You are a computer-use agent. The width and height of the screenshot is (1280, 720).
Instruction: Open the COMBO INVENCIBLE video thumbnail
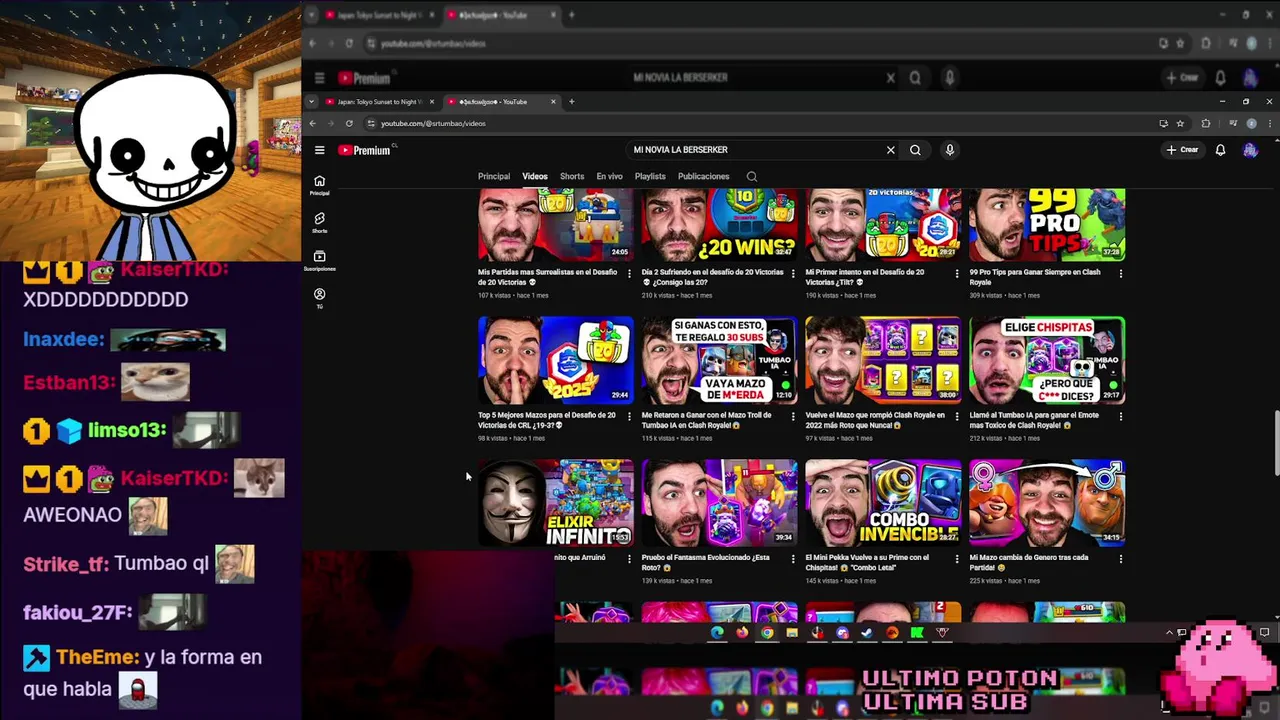883,503
